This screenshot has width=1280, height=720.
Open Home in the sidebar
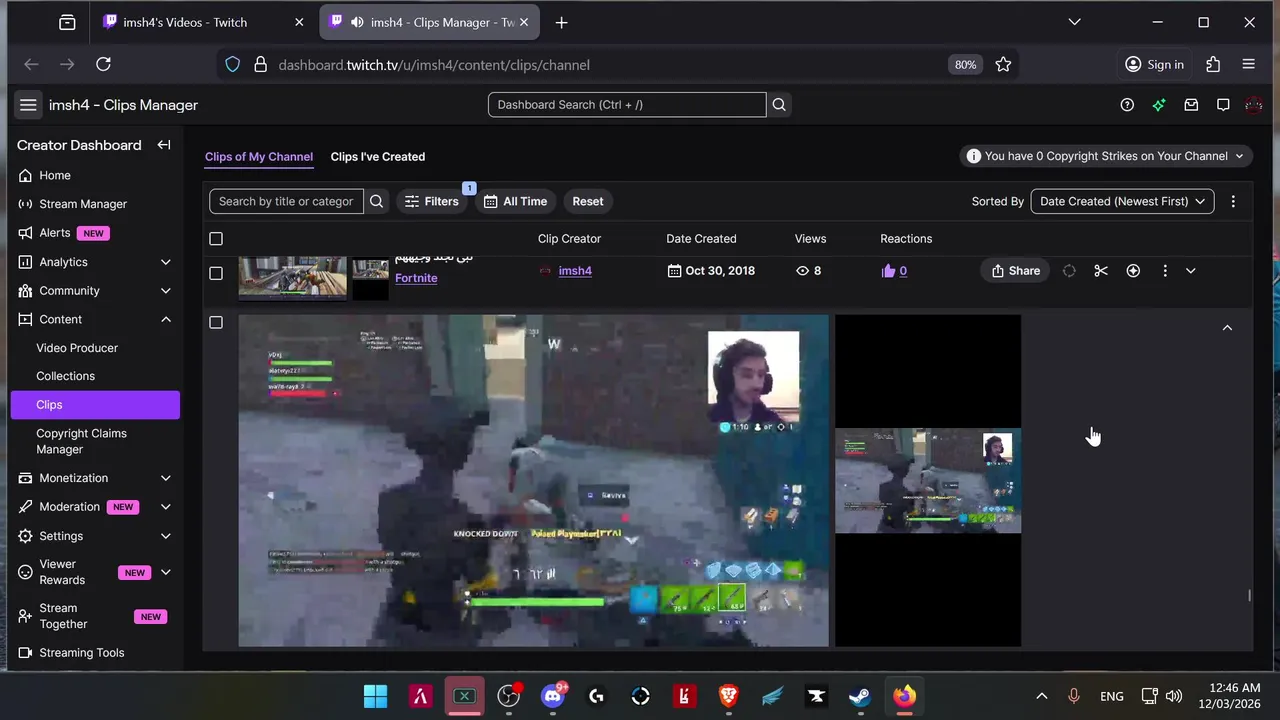pyautogui.click(x=55, y=175)
